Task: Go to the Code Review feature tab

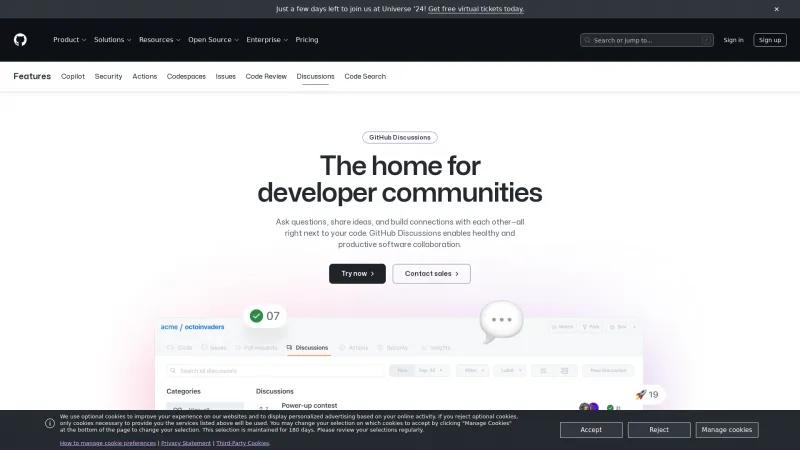Action: tap(266, 77)
